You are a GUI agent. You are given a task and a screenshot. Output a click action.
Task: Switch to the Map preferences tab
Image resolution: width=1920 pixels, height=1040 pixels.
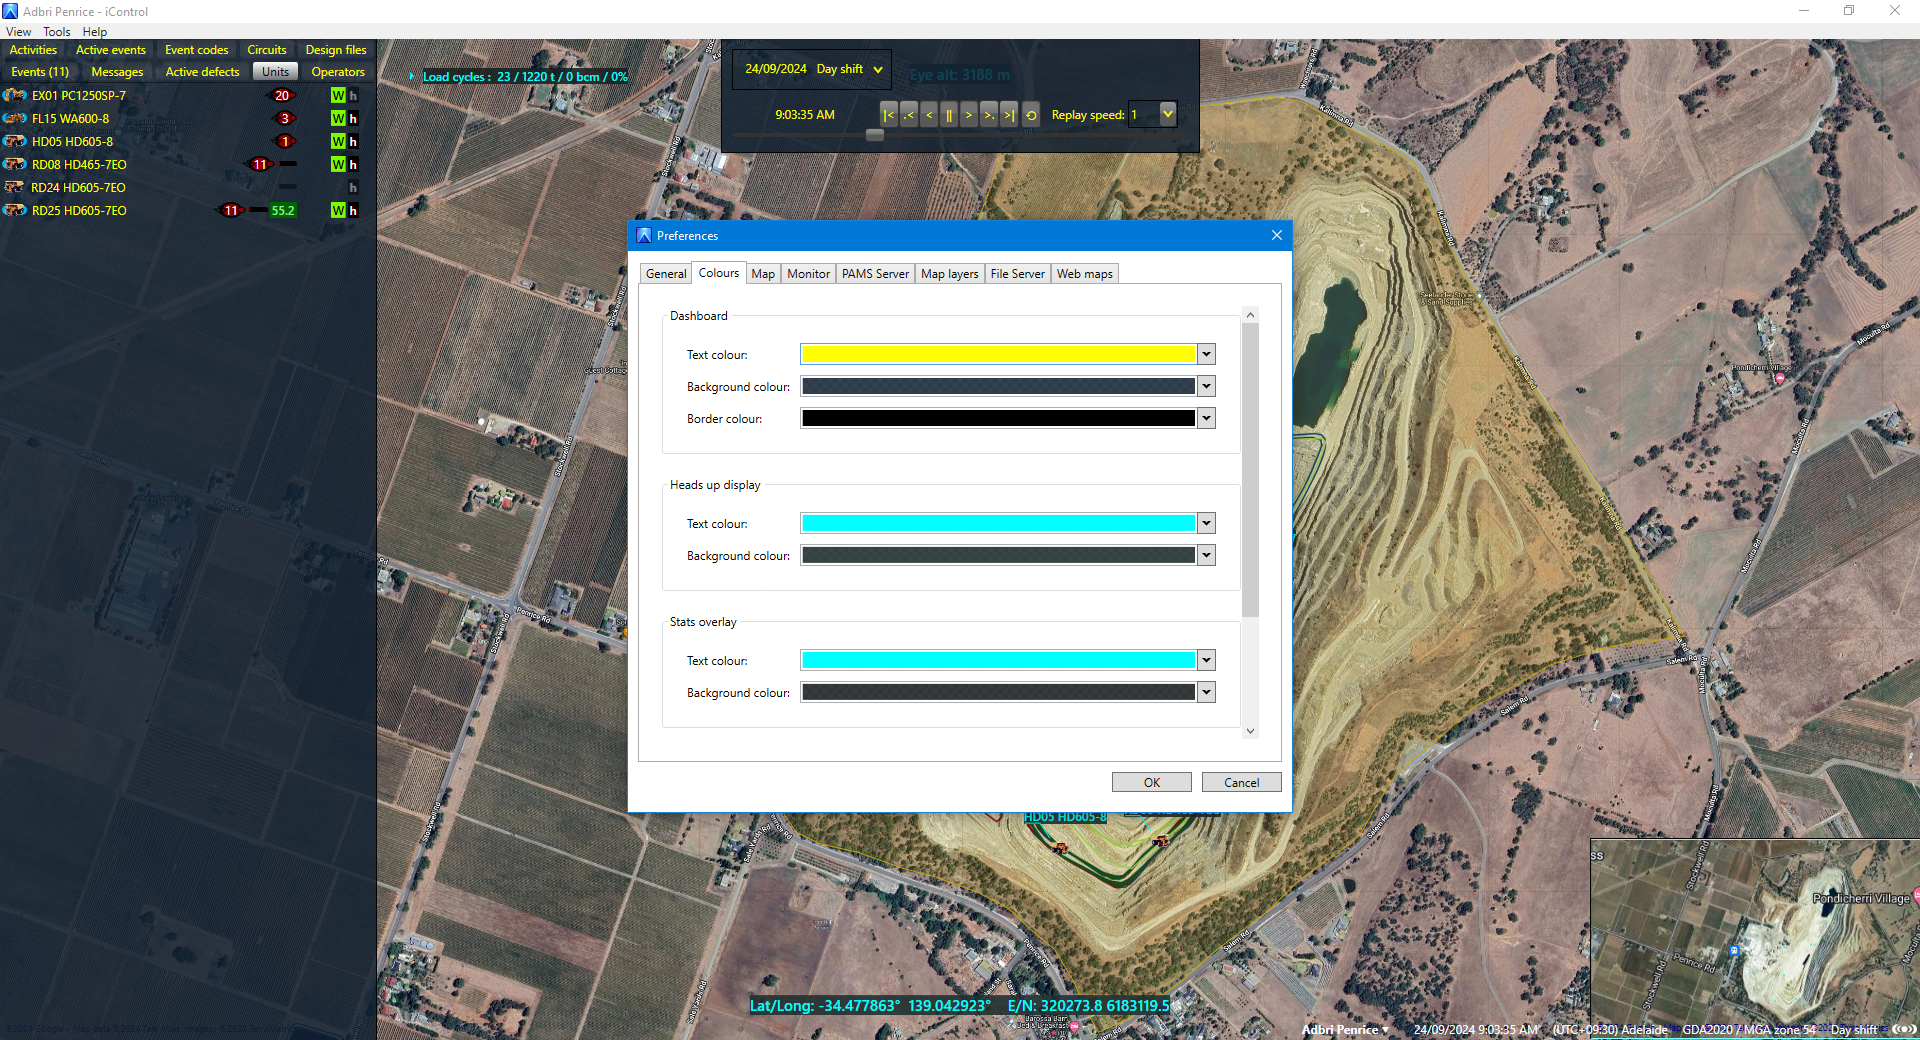click(763, 274)
